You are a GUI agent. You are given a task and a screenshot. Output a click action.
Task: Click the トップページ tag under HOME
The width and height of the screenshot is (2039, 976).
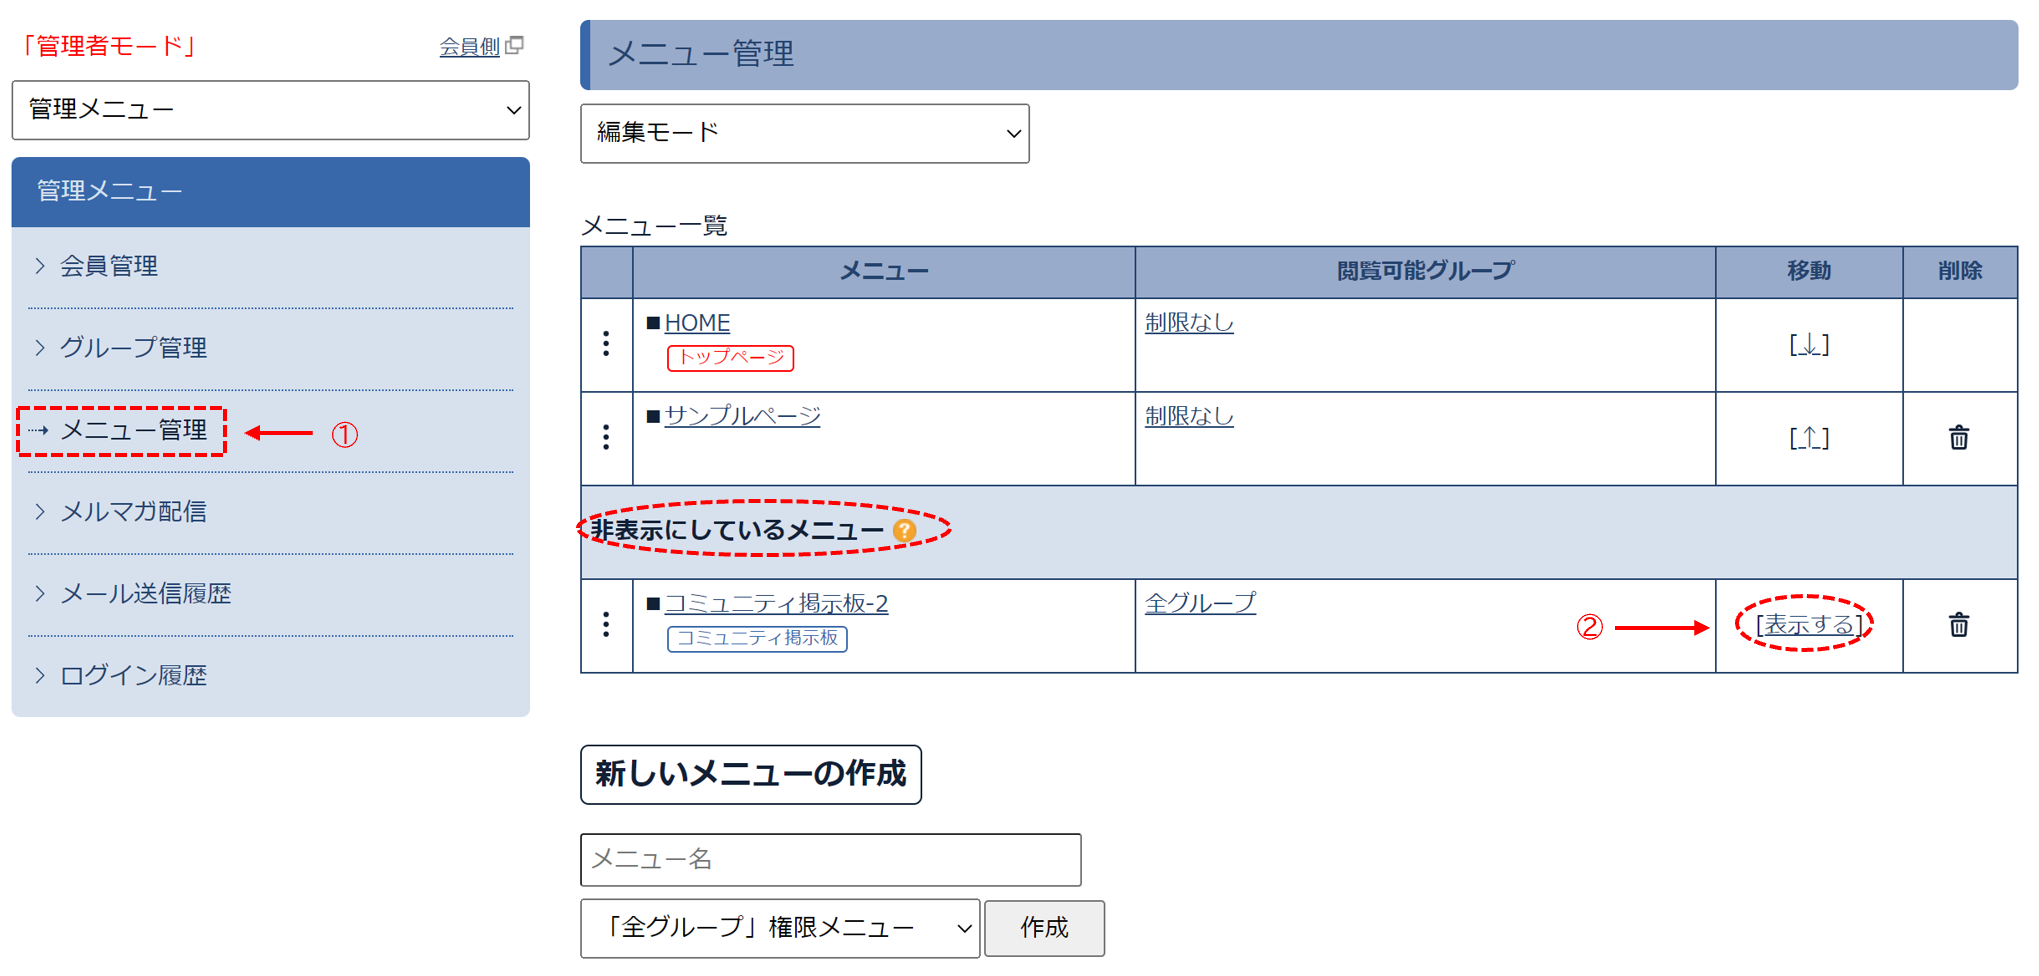coord(730,357)
